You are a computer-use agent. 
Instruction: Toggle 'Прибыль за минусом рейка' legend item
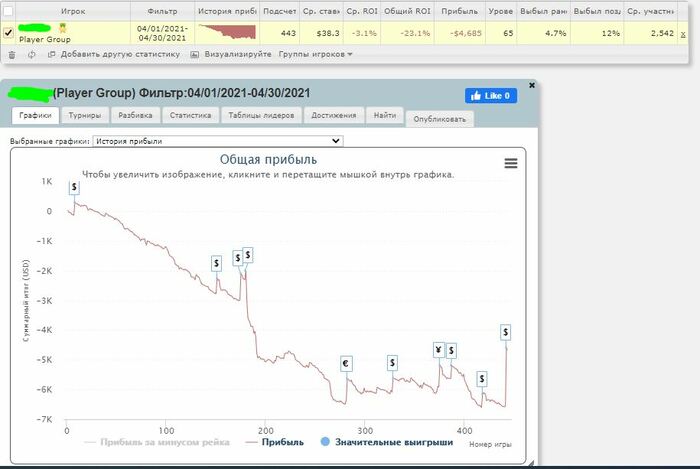pos(157,442)
